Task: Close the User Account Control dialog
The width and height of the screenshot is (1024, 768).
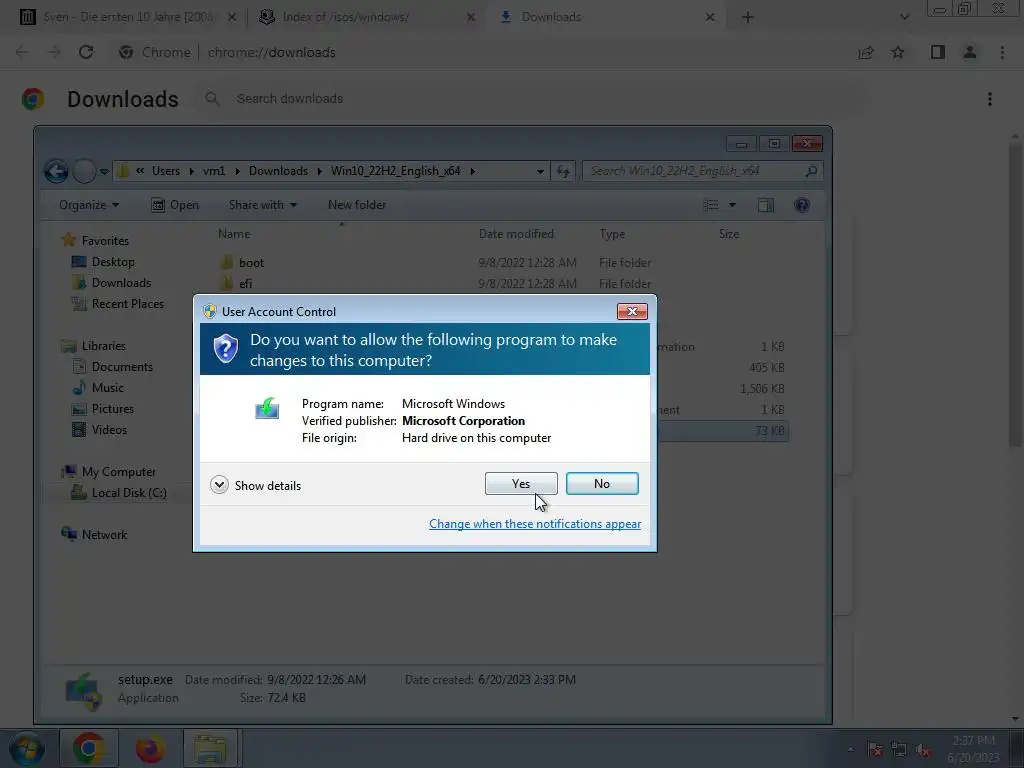Action: [632, 312]
